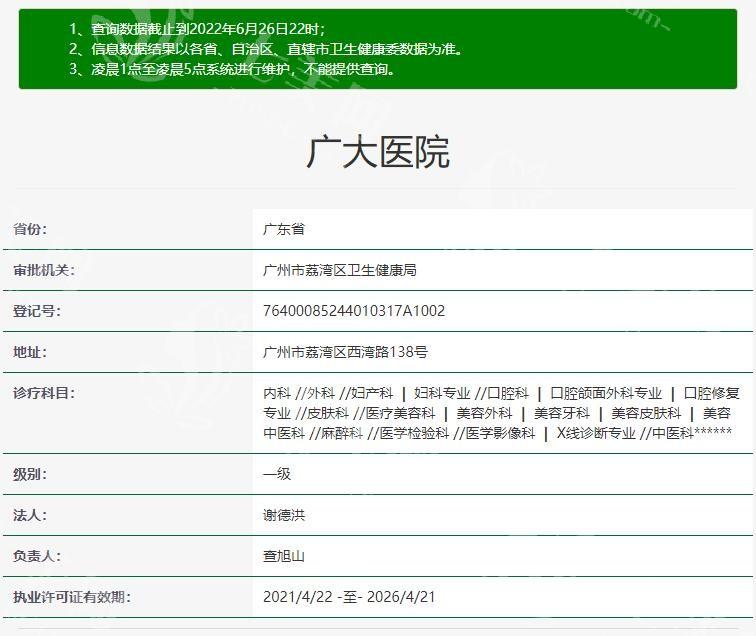Click the 负责人 label

pyautogui.click(x=37, y=556)
